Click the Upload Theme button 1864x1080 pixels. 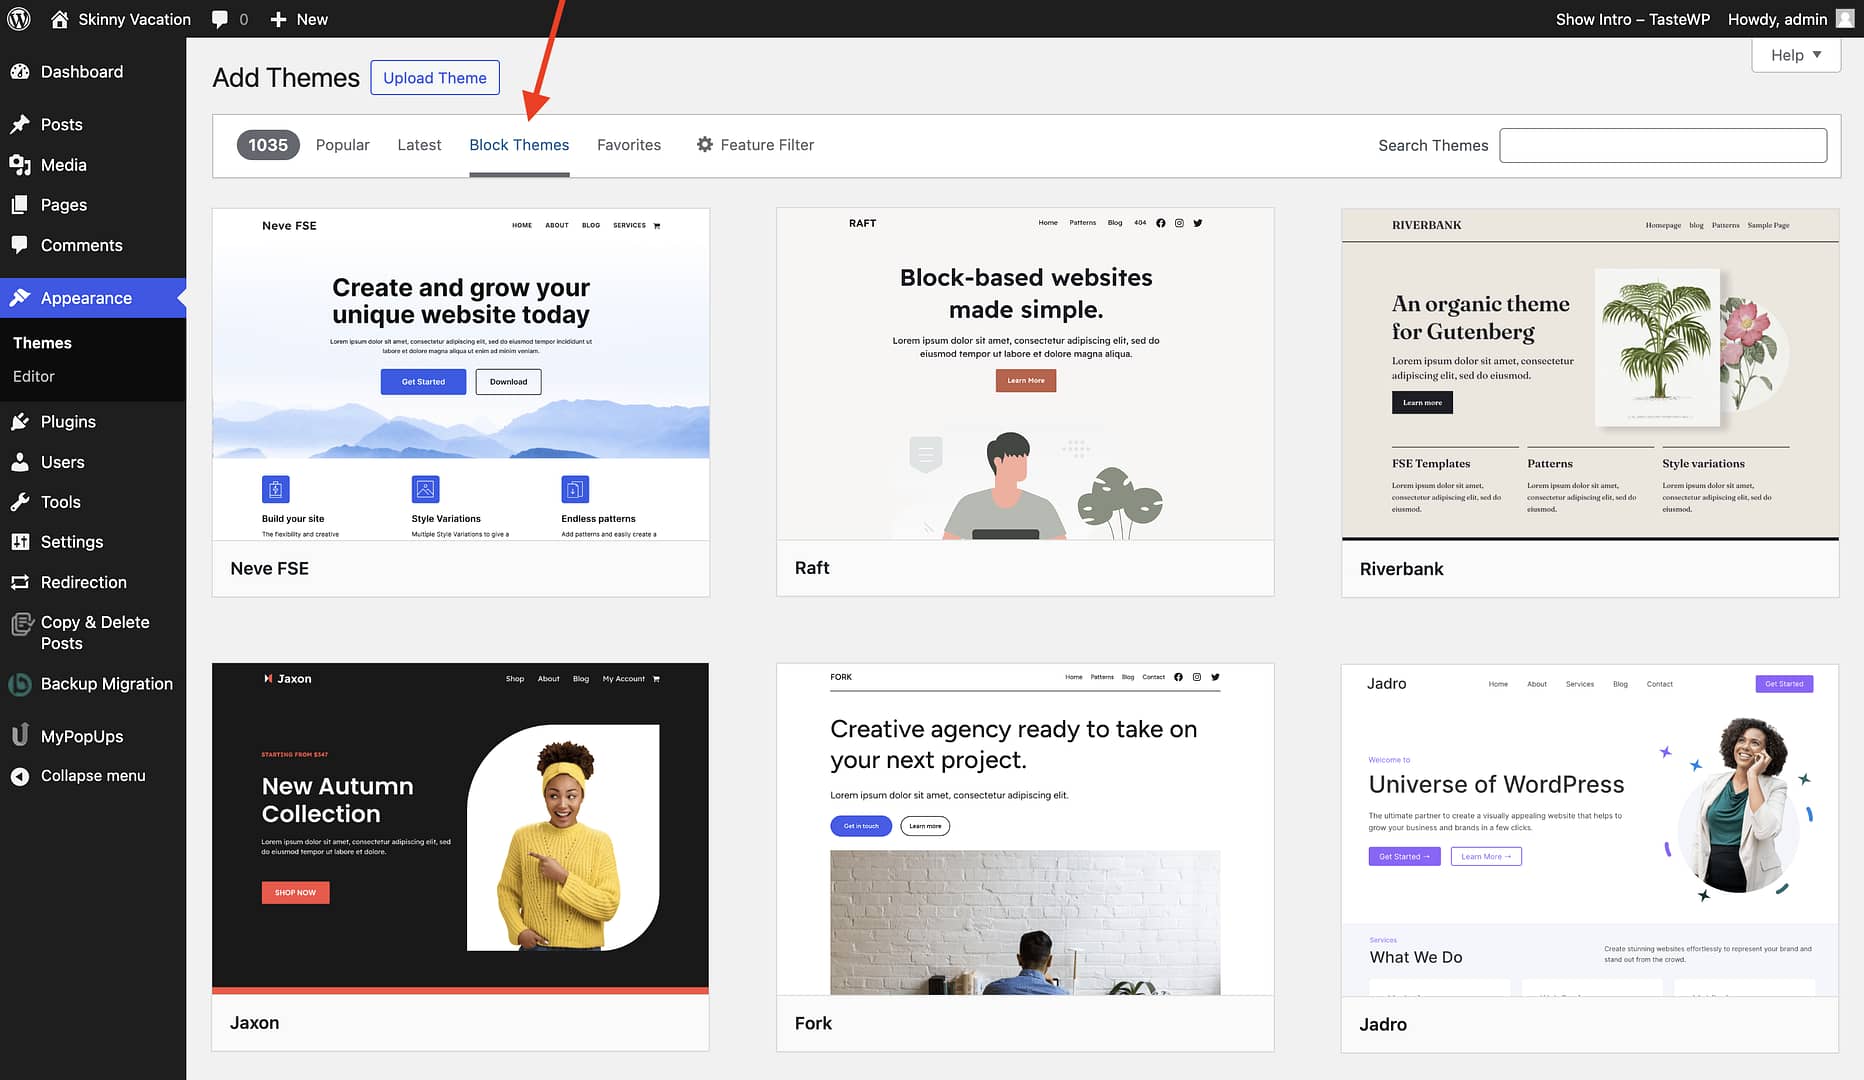[435, 78]
